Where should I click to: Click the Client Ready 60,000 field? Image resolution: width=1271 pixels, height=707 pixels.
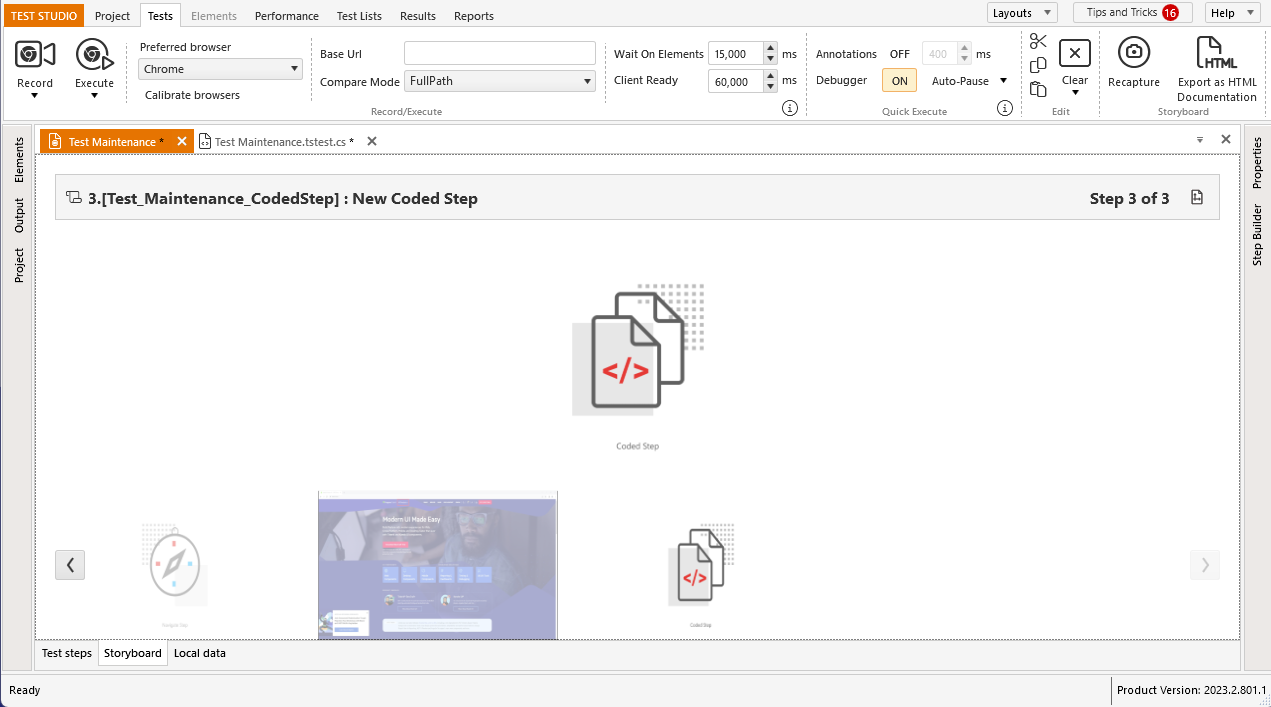tap(735, 82)
